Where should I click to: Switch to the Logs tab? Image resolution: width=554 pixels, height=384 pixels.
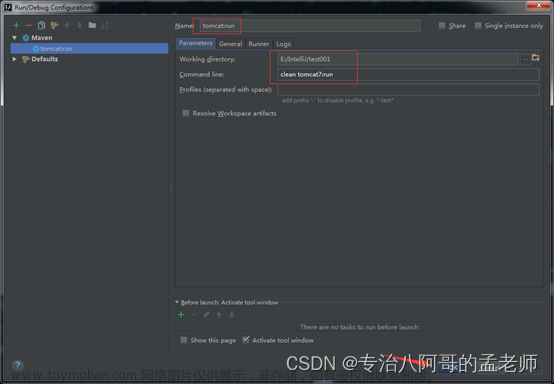point(283,44)
